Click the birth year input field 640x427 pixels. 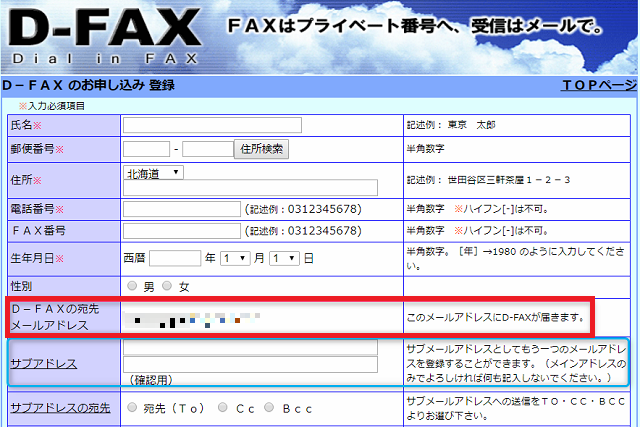point(175,258)
